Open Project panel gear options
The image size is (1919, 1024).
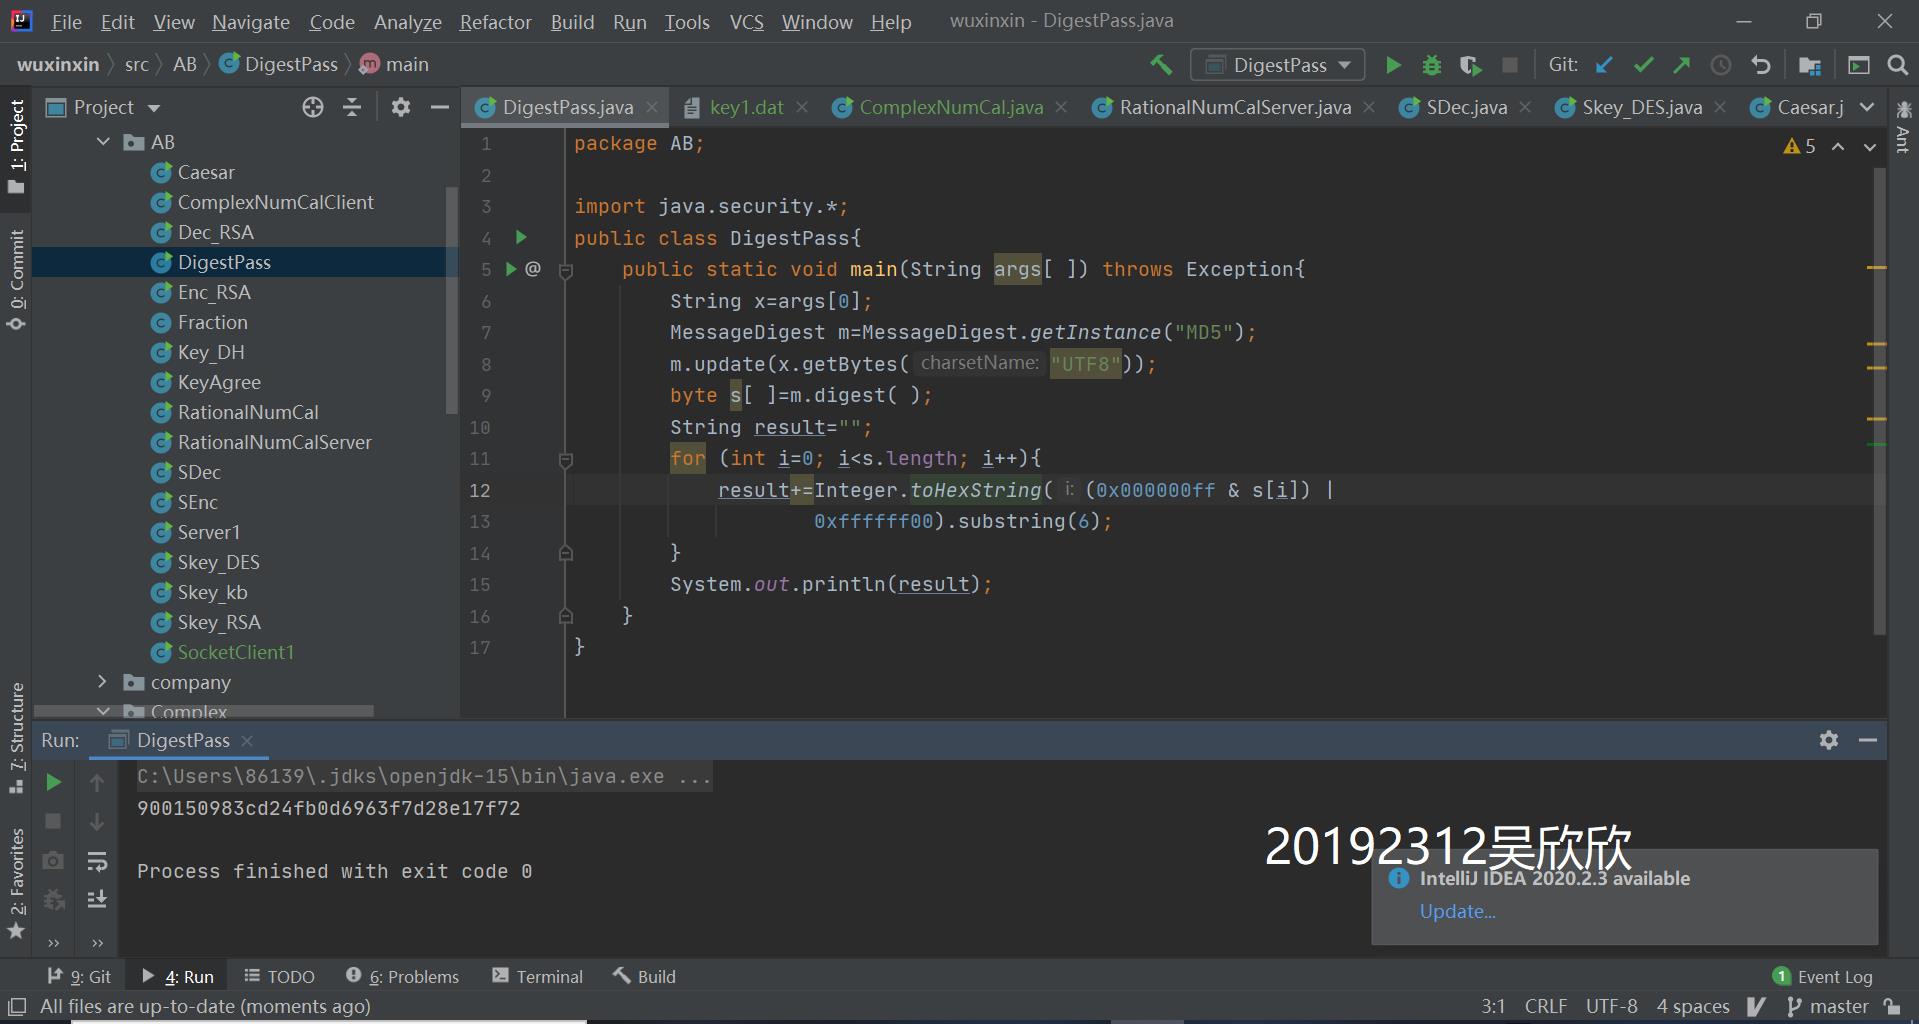click(x=401, y=107)
